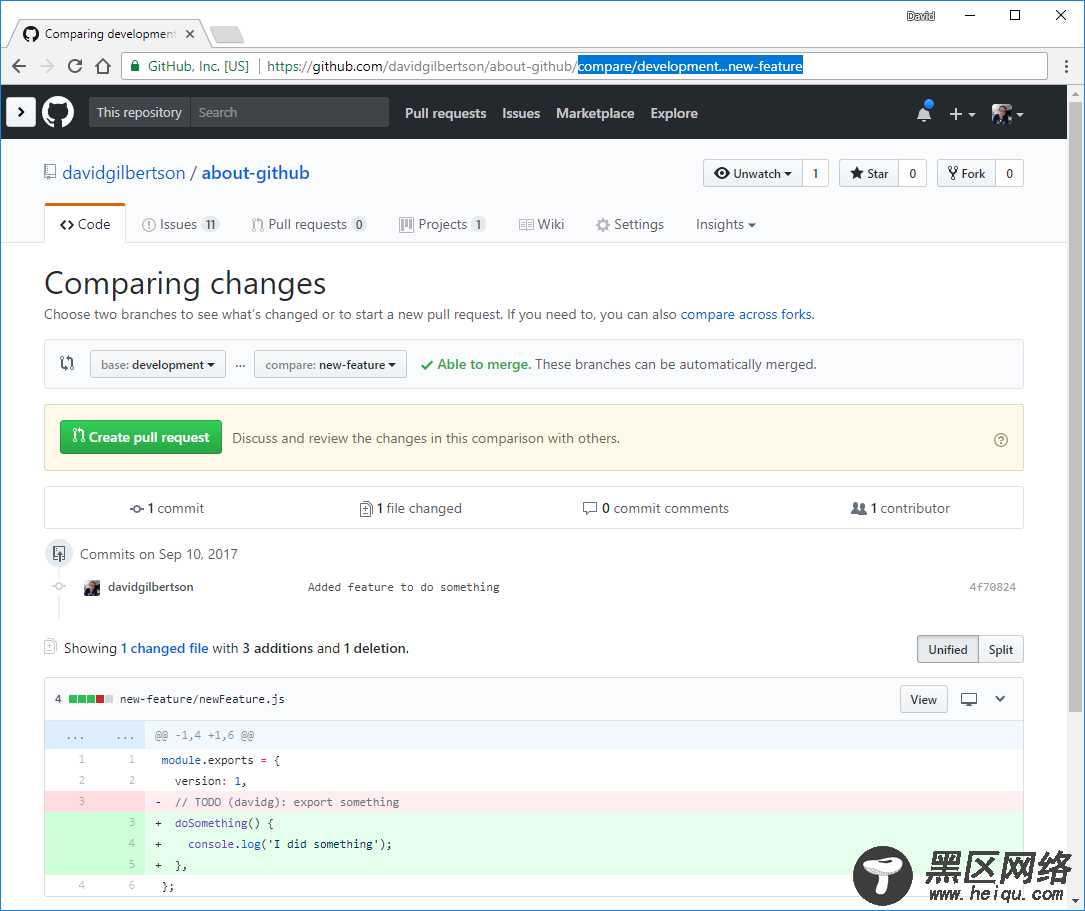
Task: Open Explore in top navigation
Action: 674,113
